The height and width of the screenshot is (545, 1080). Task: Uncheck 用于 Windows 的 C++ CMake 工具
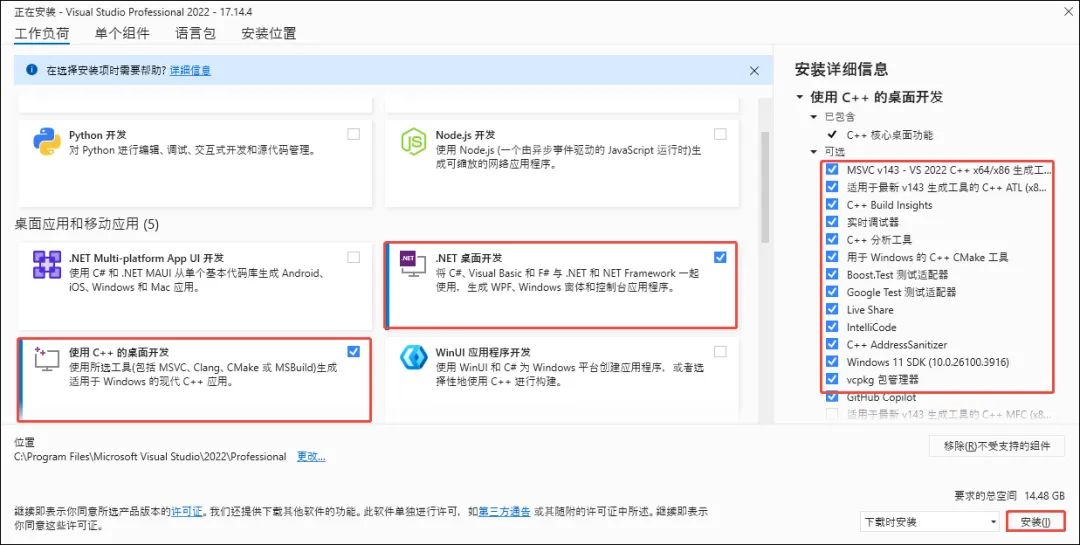click(x=832, y=257)
